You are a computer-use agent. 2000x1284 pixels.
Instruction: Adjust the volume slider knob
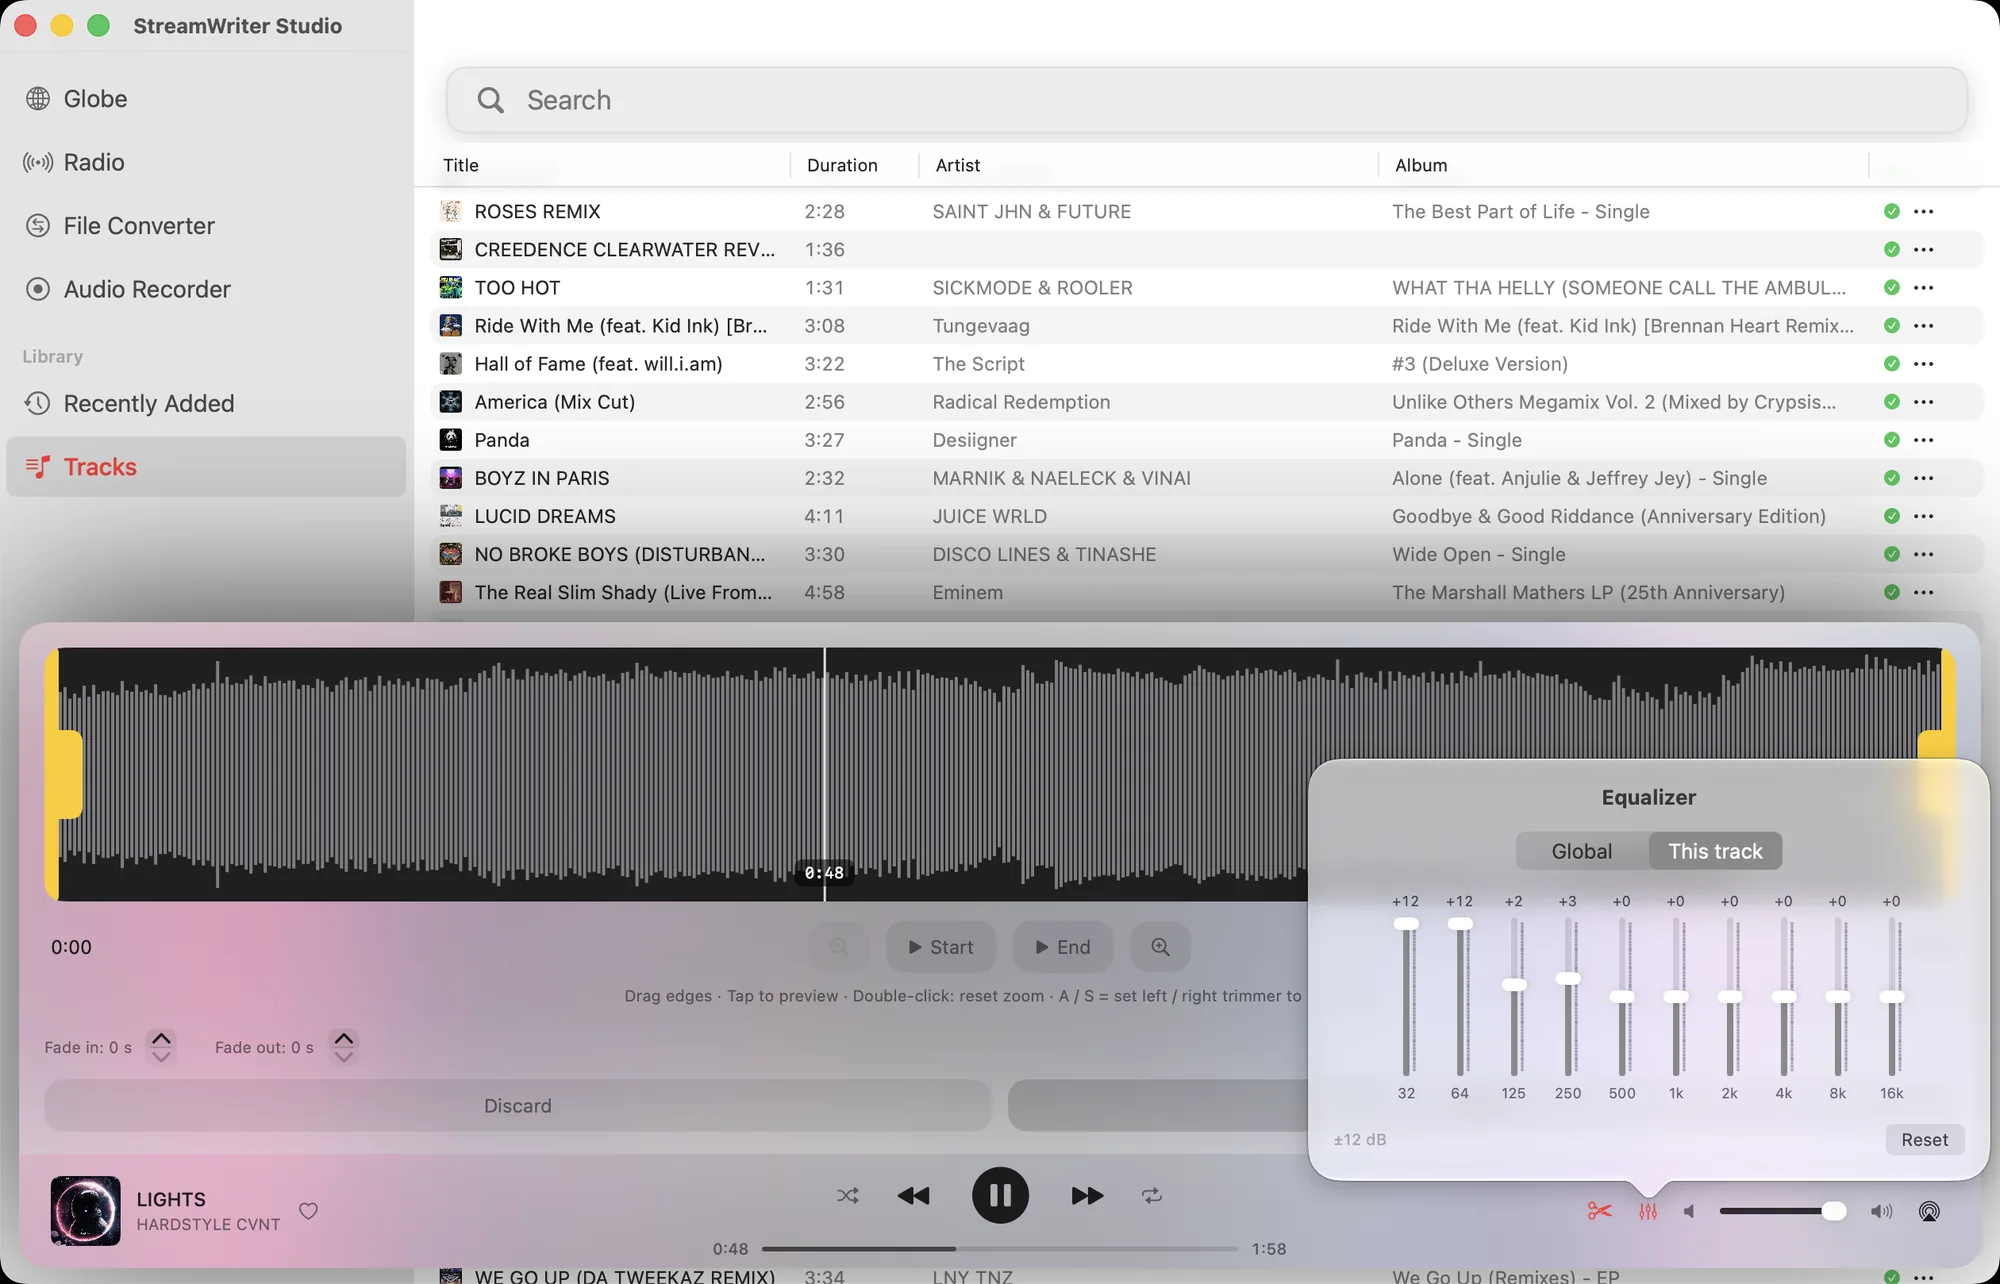point(1833,1211)
